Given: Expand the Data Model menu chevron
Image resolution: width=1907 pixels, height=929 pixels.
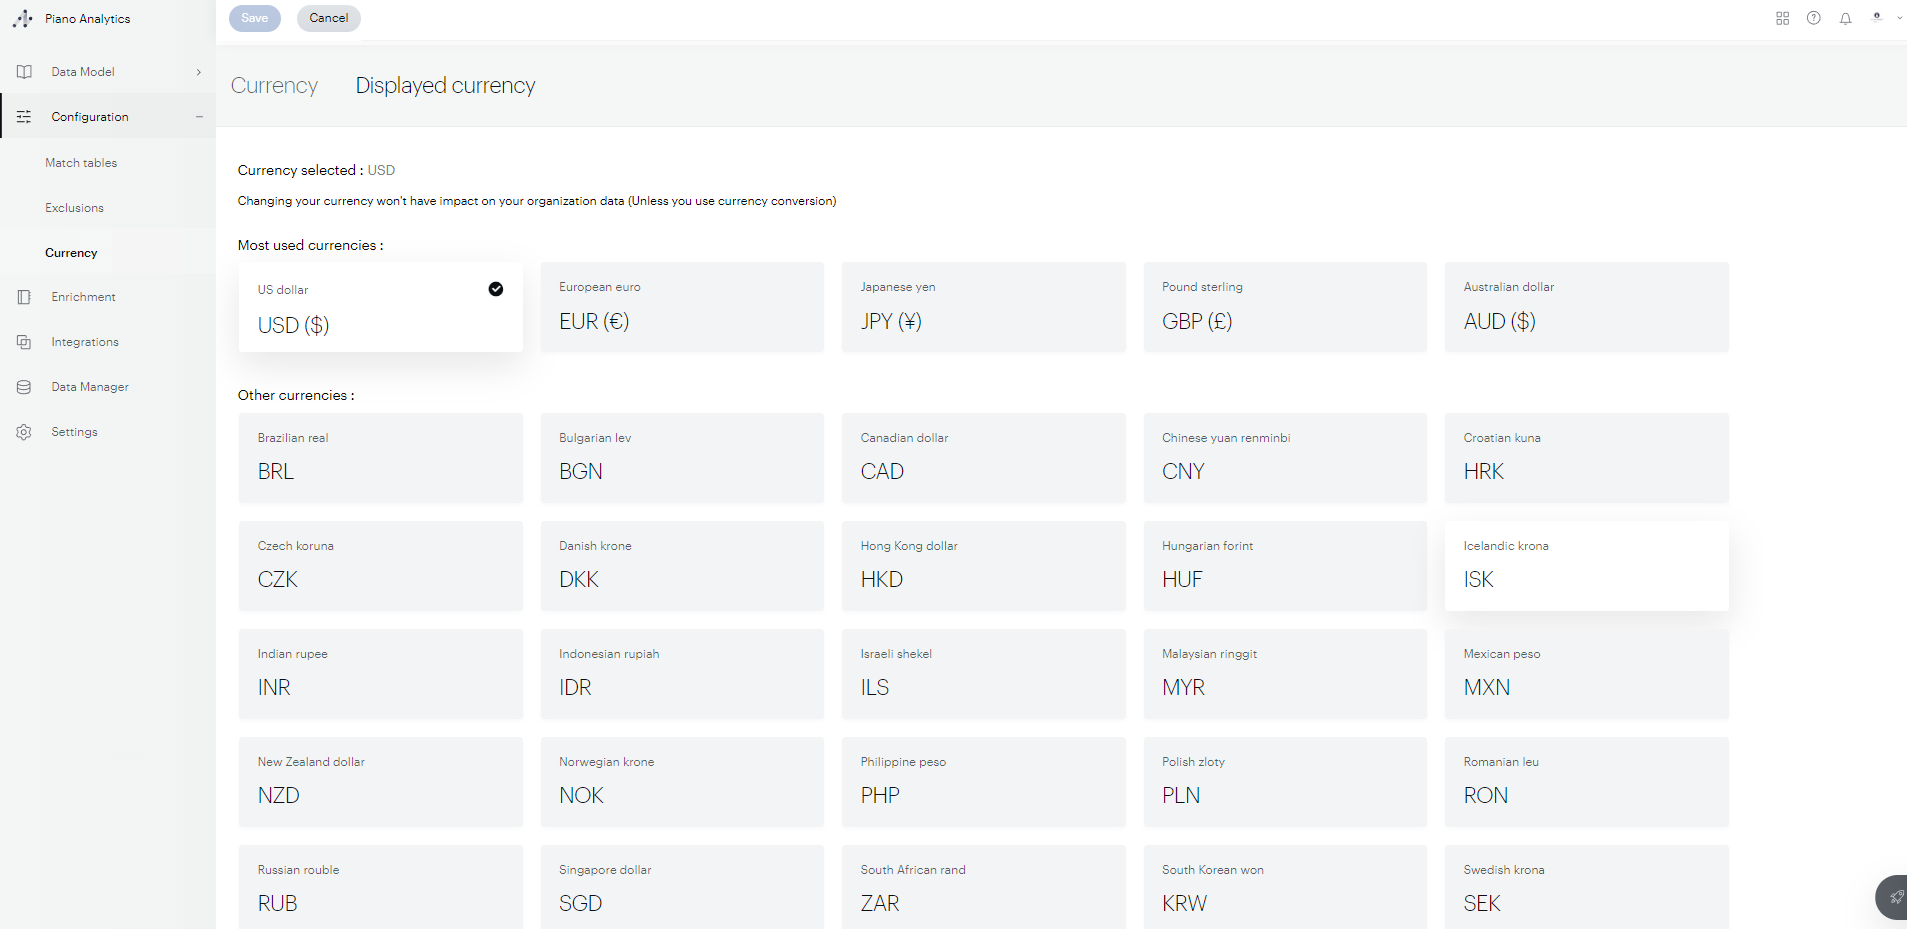Looking at the screenshot, I should 198,71.
